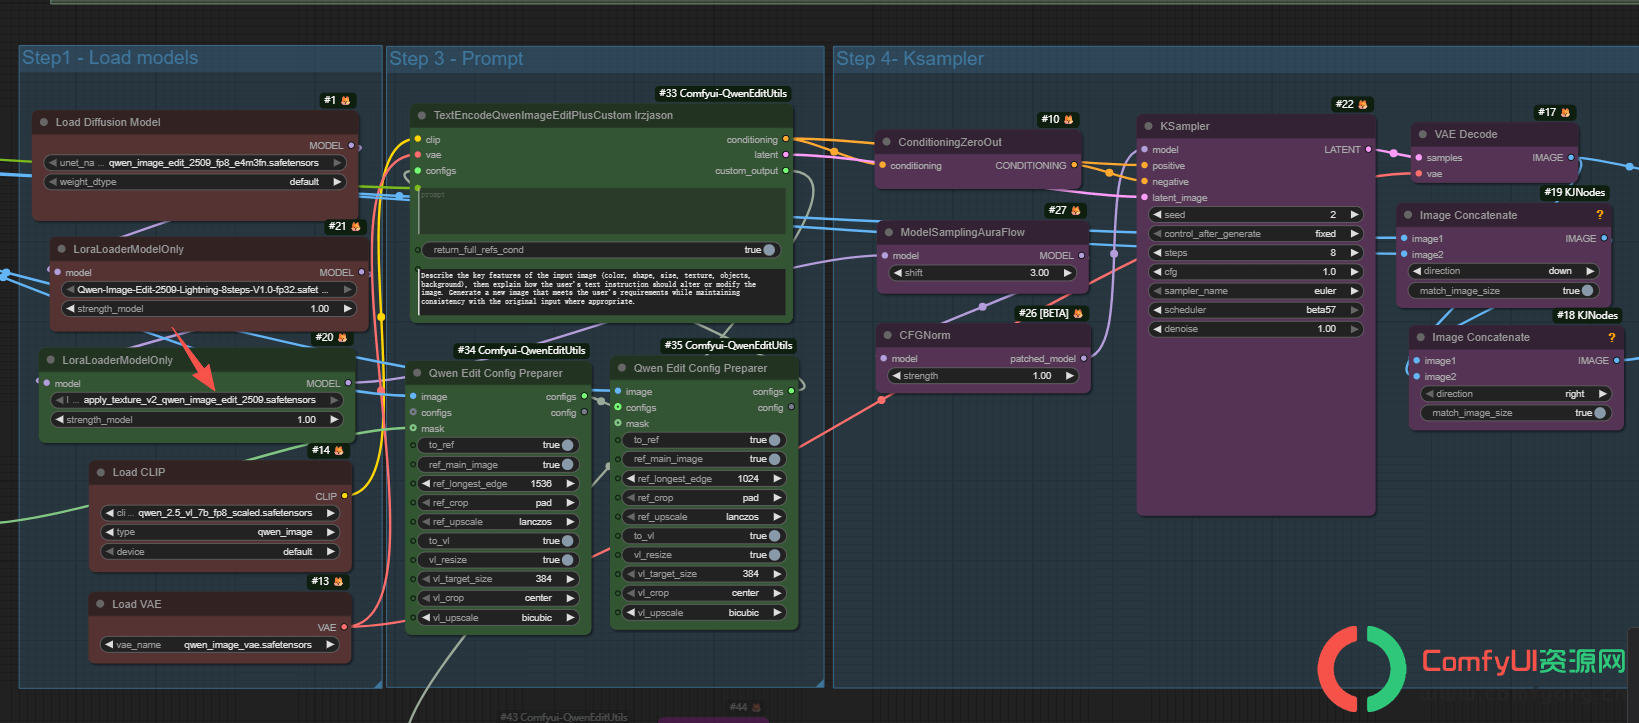Open the scheduler dropdown set to beta57
This screenshot has width=1639, height=723.
[1256, 310]
